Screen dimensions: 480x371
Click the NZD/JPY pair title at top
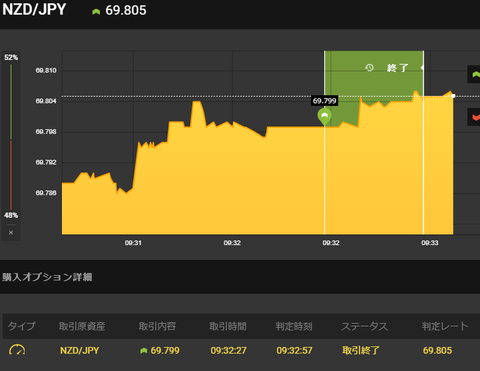(x=34, y=9)
